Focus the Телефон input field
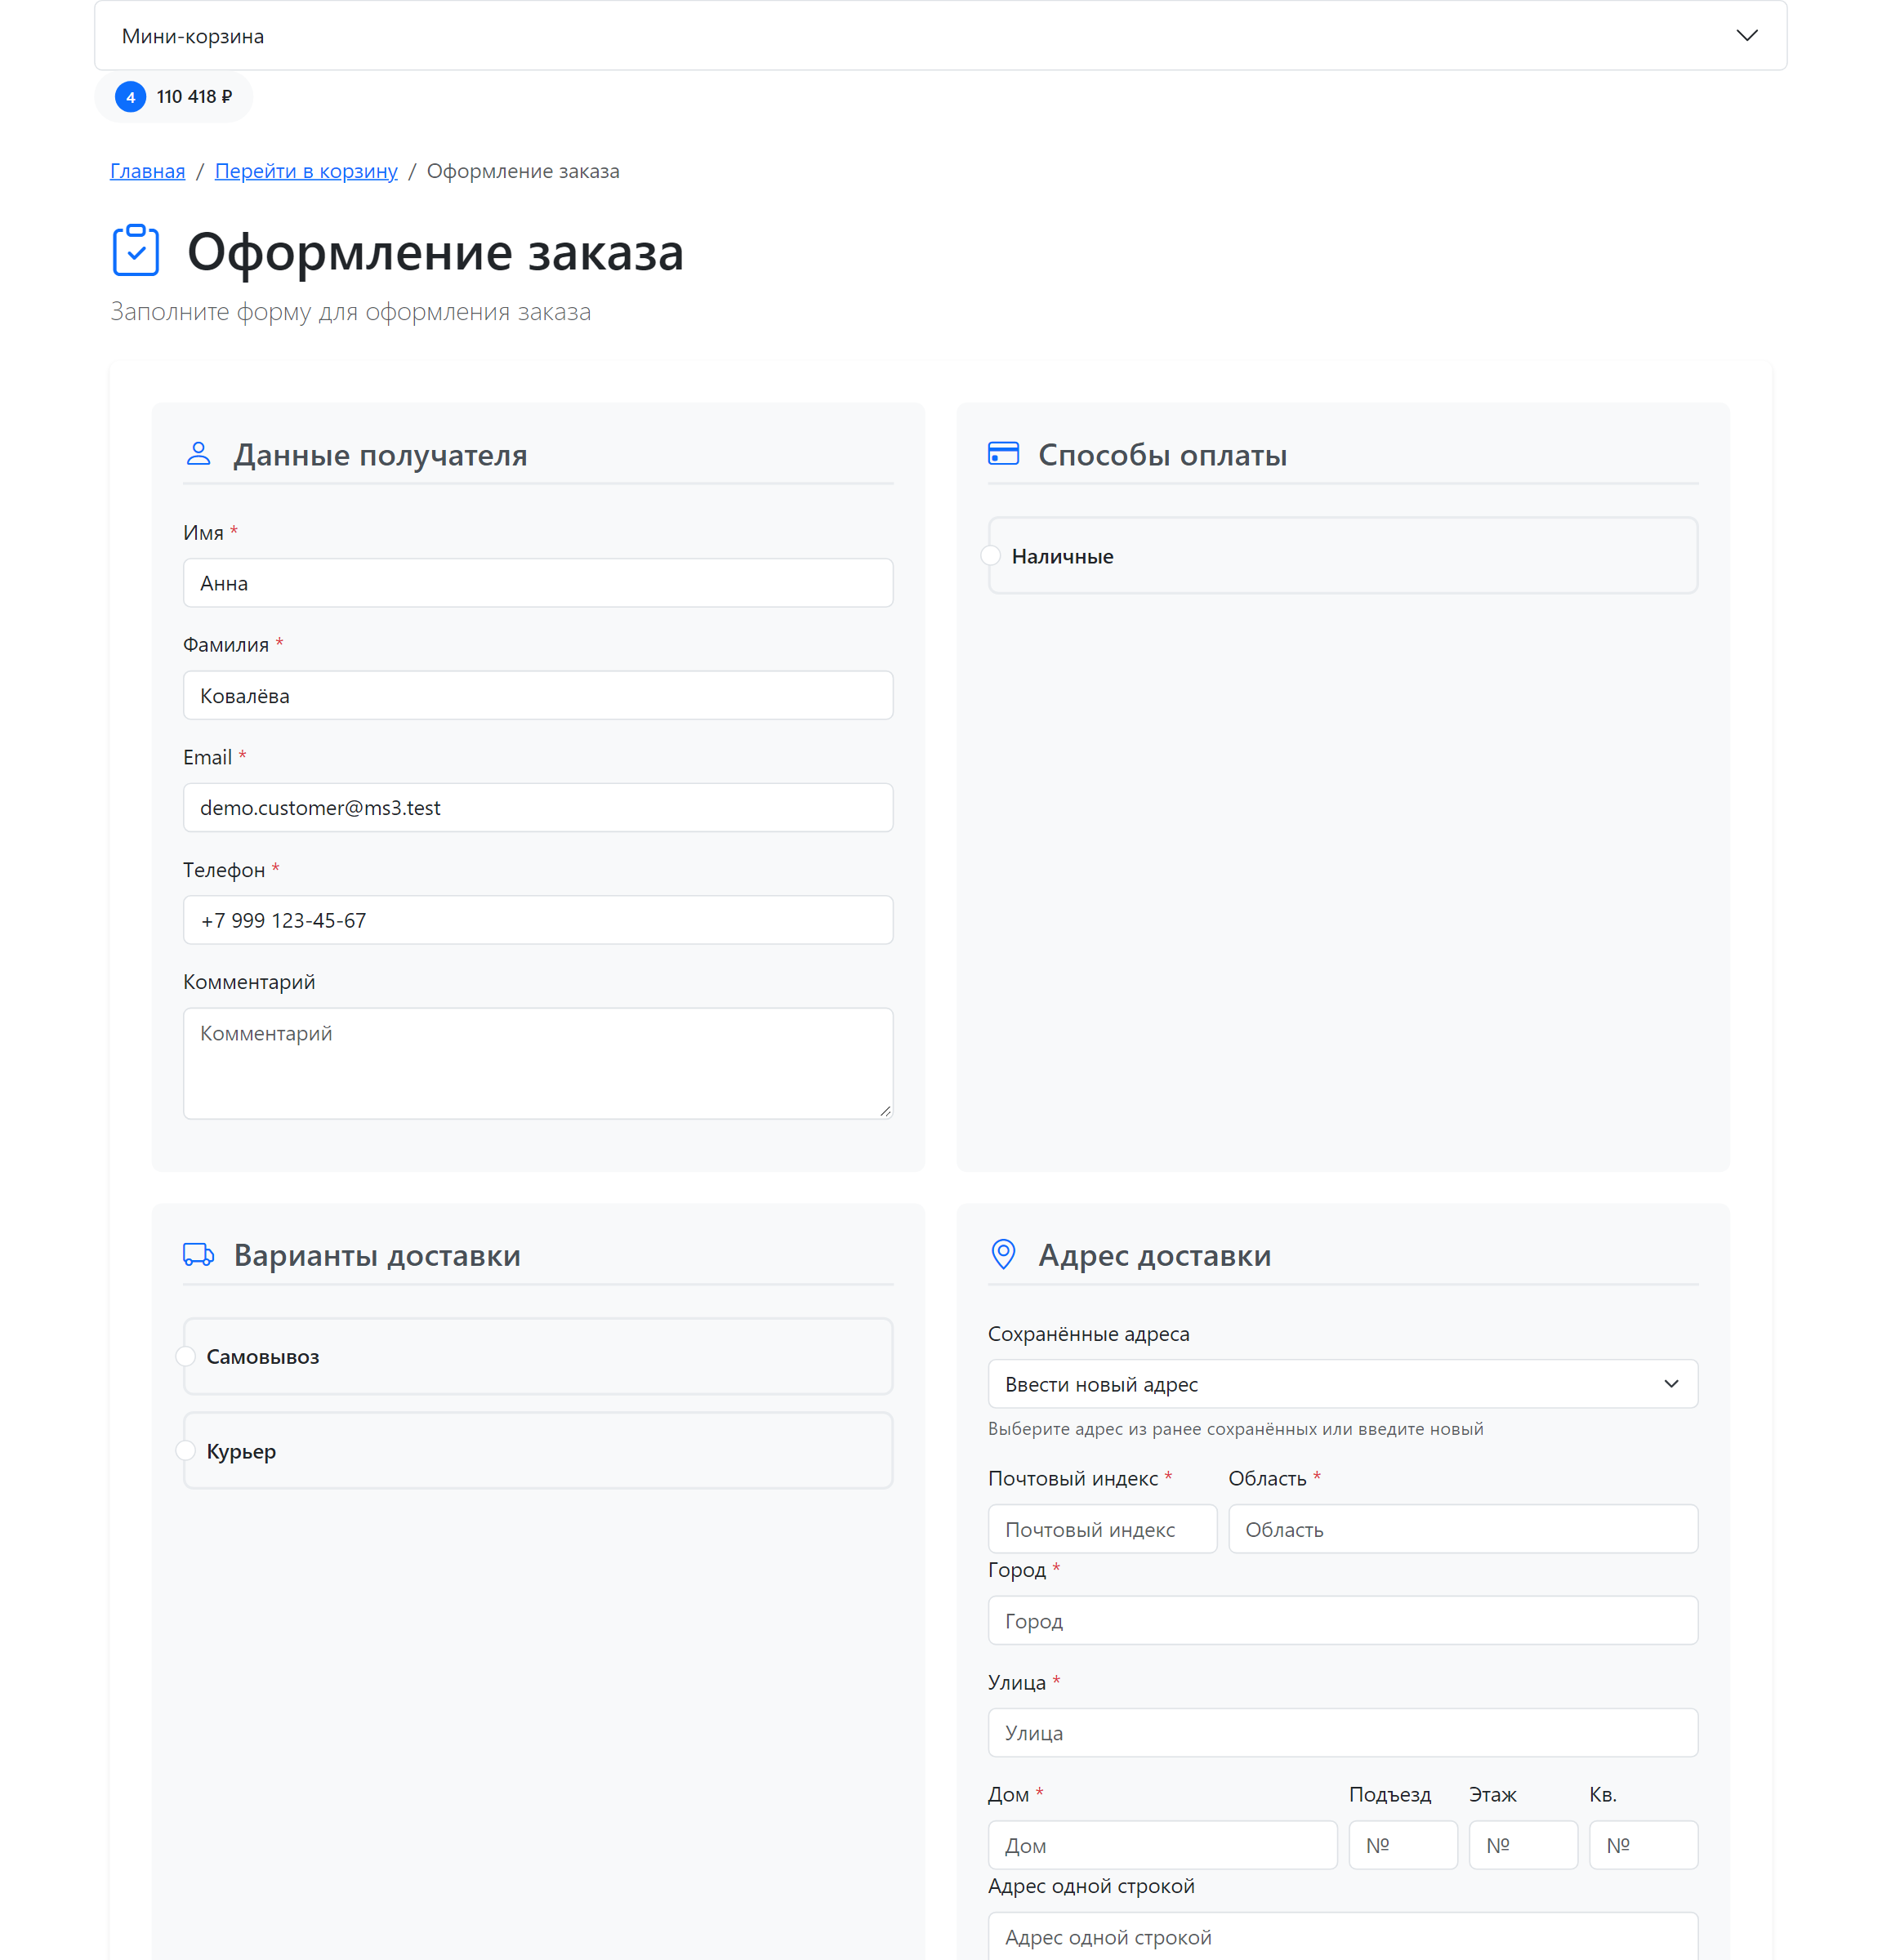 [538, 920]
